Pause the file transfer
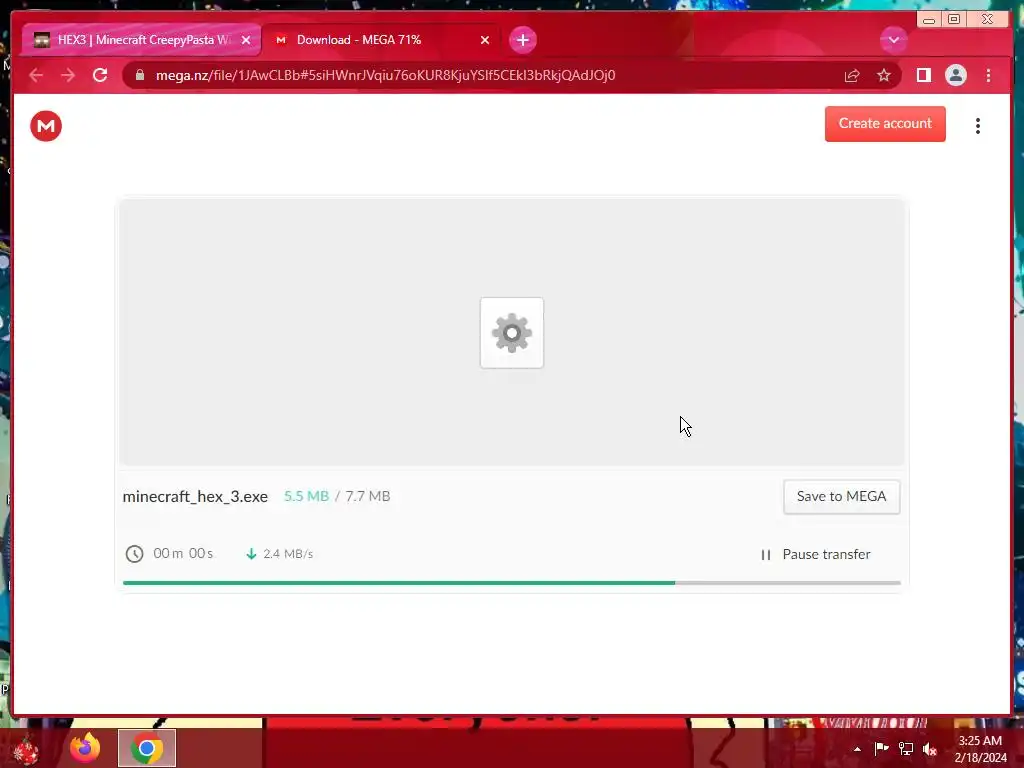The width and height of the screenshot is (1024, 768). click(816, 554)
